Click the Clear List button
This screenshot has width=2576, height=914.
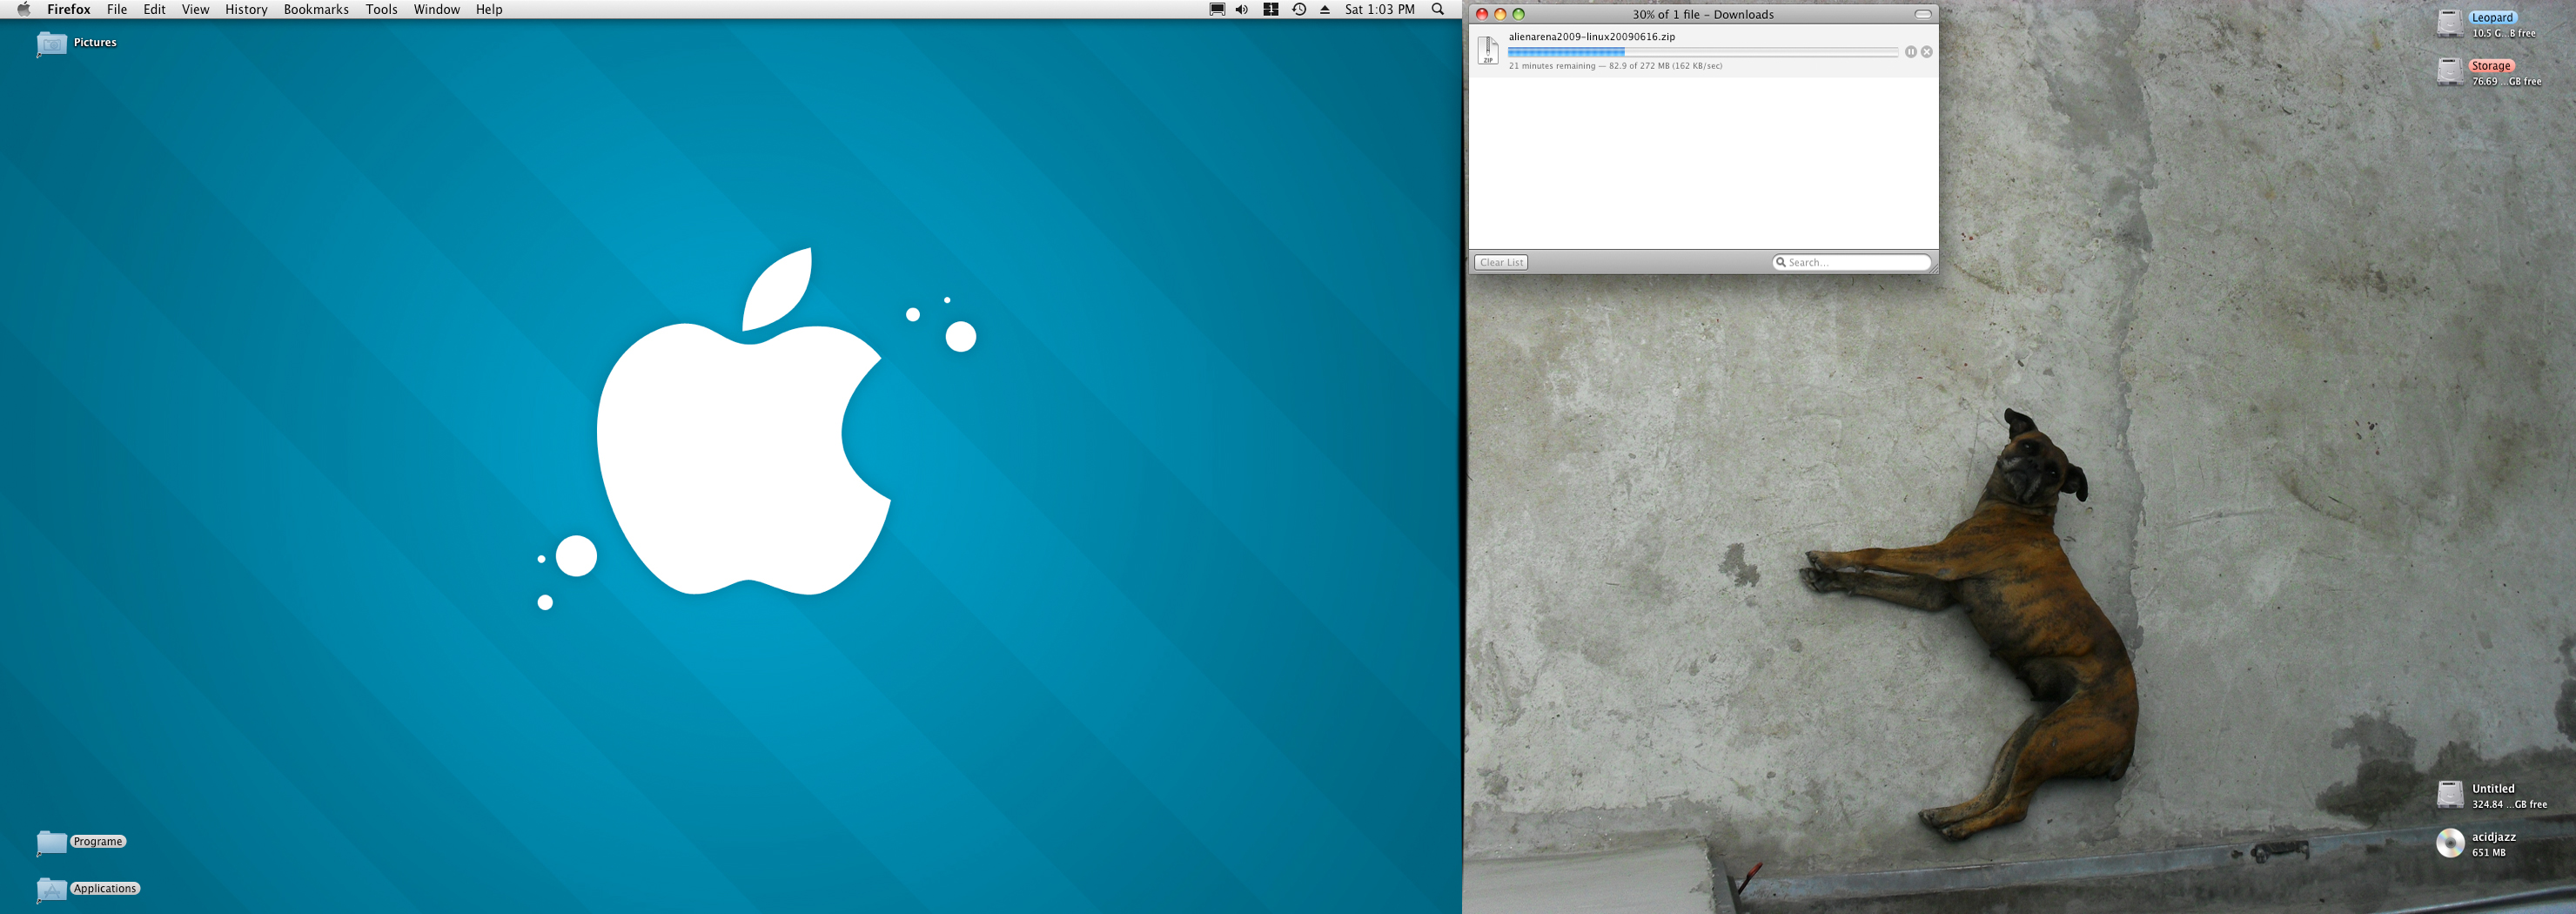coord(1501,262)
